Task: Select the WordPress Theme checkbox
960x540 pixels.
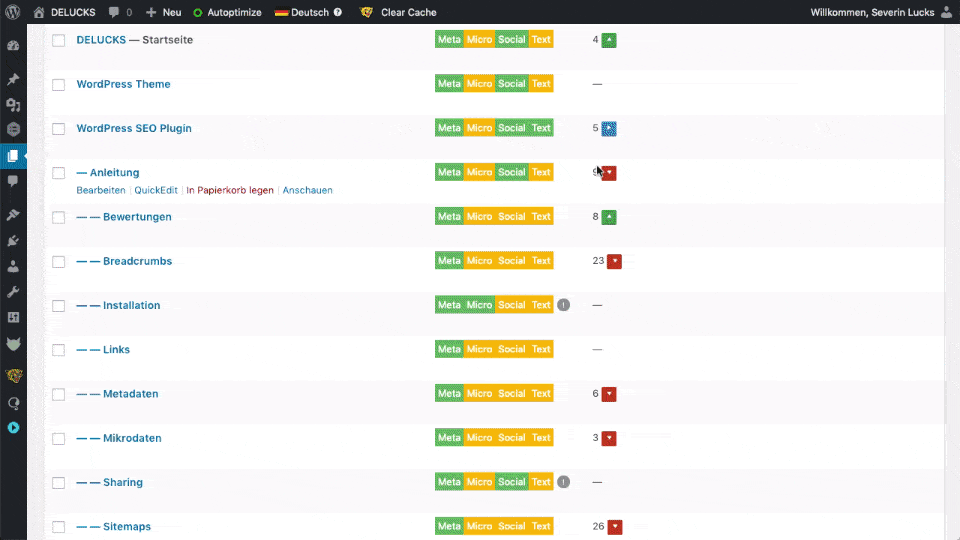Action: click(x=58, y=84)
